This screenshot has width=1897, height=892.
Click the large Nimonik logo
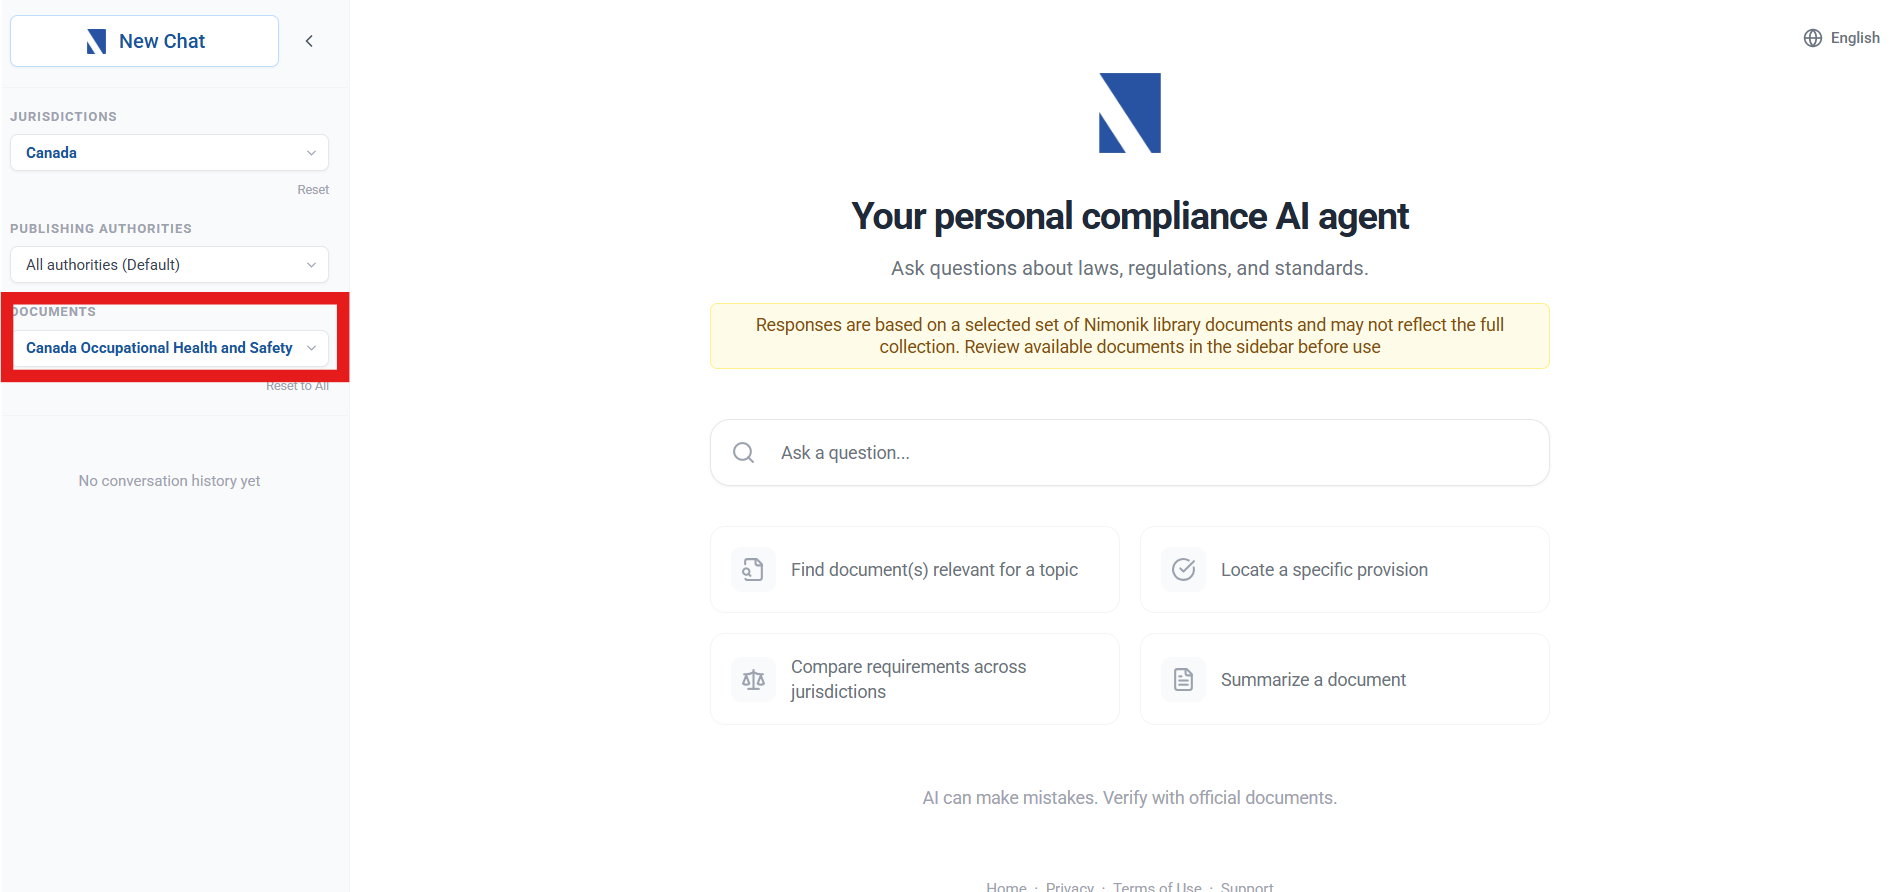[1130, 113]
